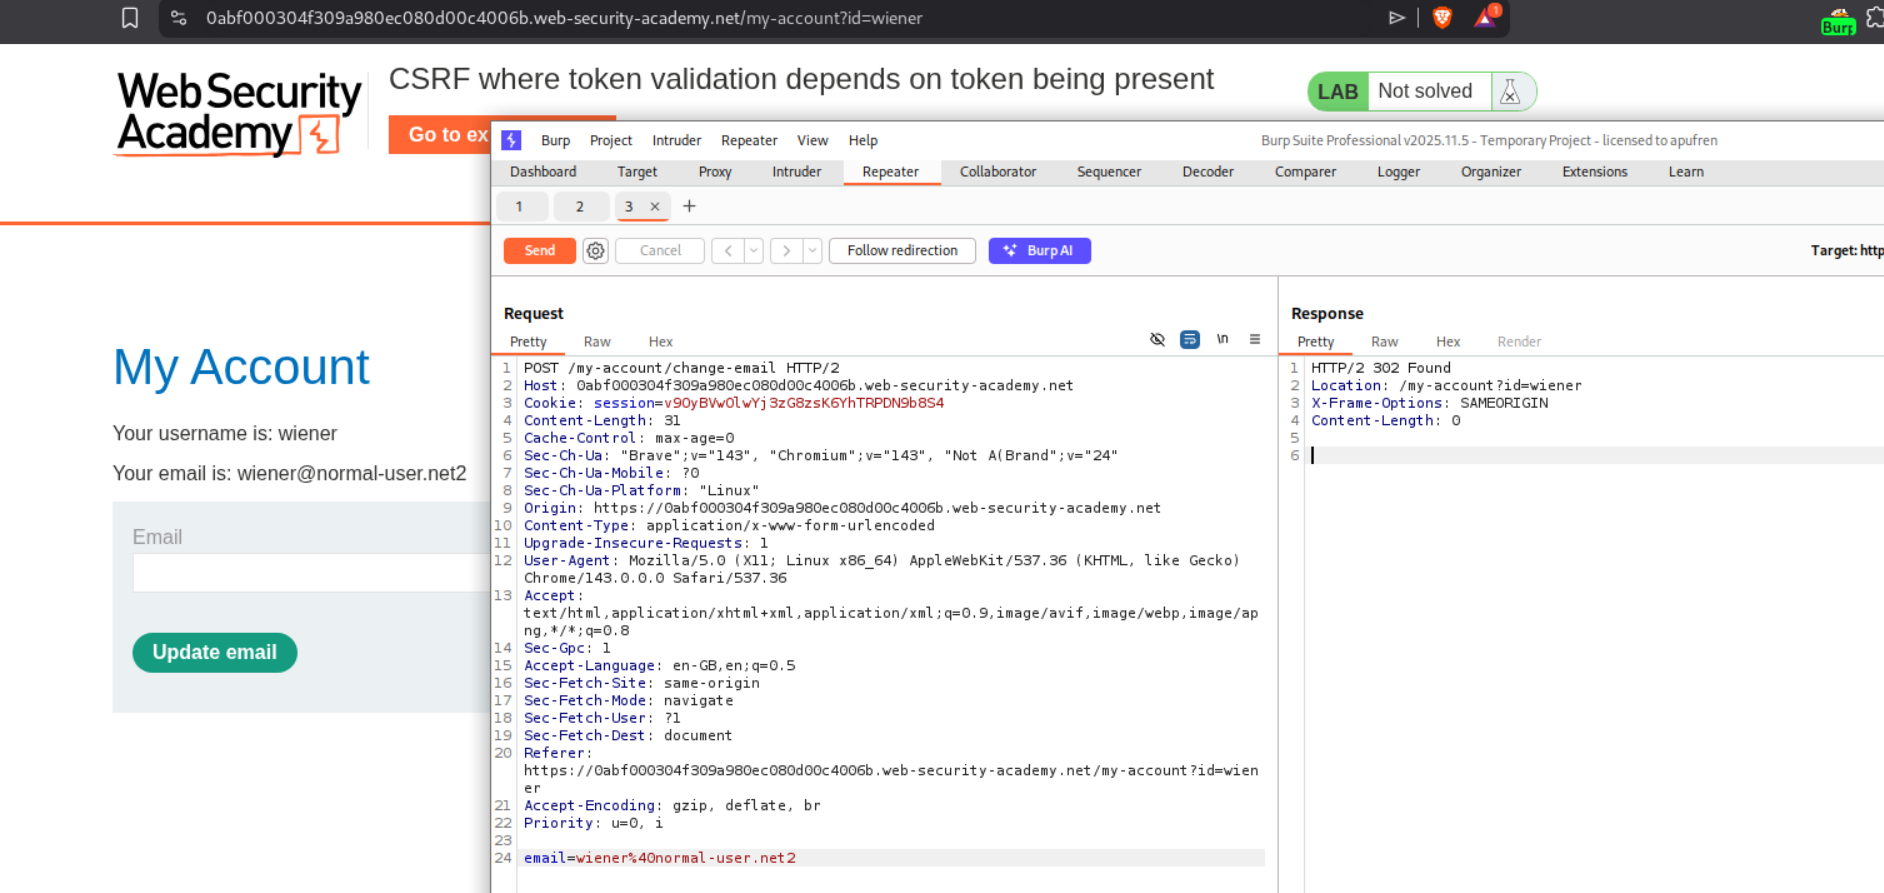Add a new Repeater tab with plus
1884x893 pixels.
point(689,207)
